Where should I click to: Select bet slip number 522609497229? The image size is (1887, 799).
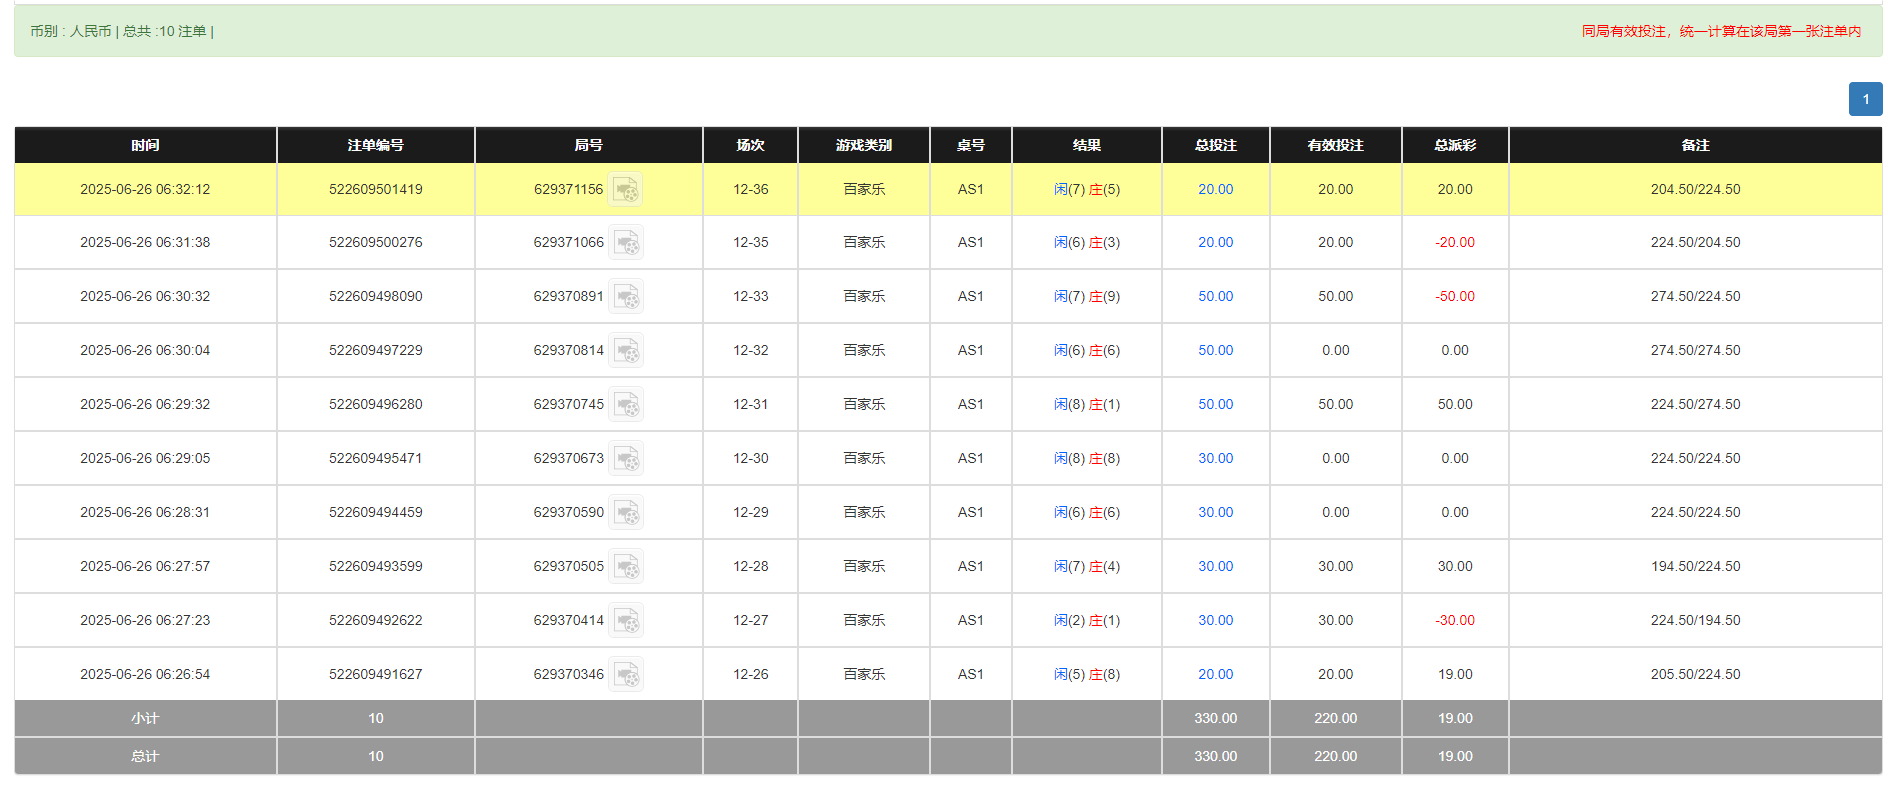click(375, 350)
